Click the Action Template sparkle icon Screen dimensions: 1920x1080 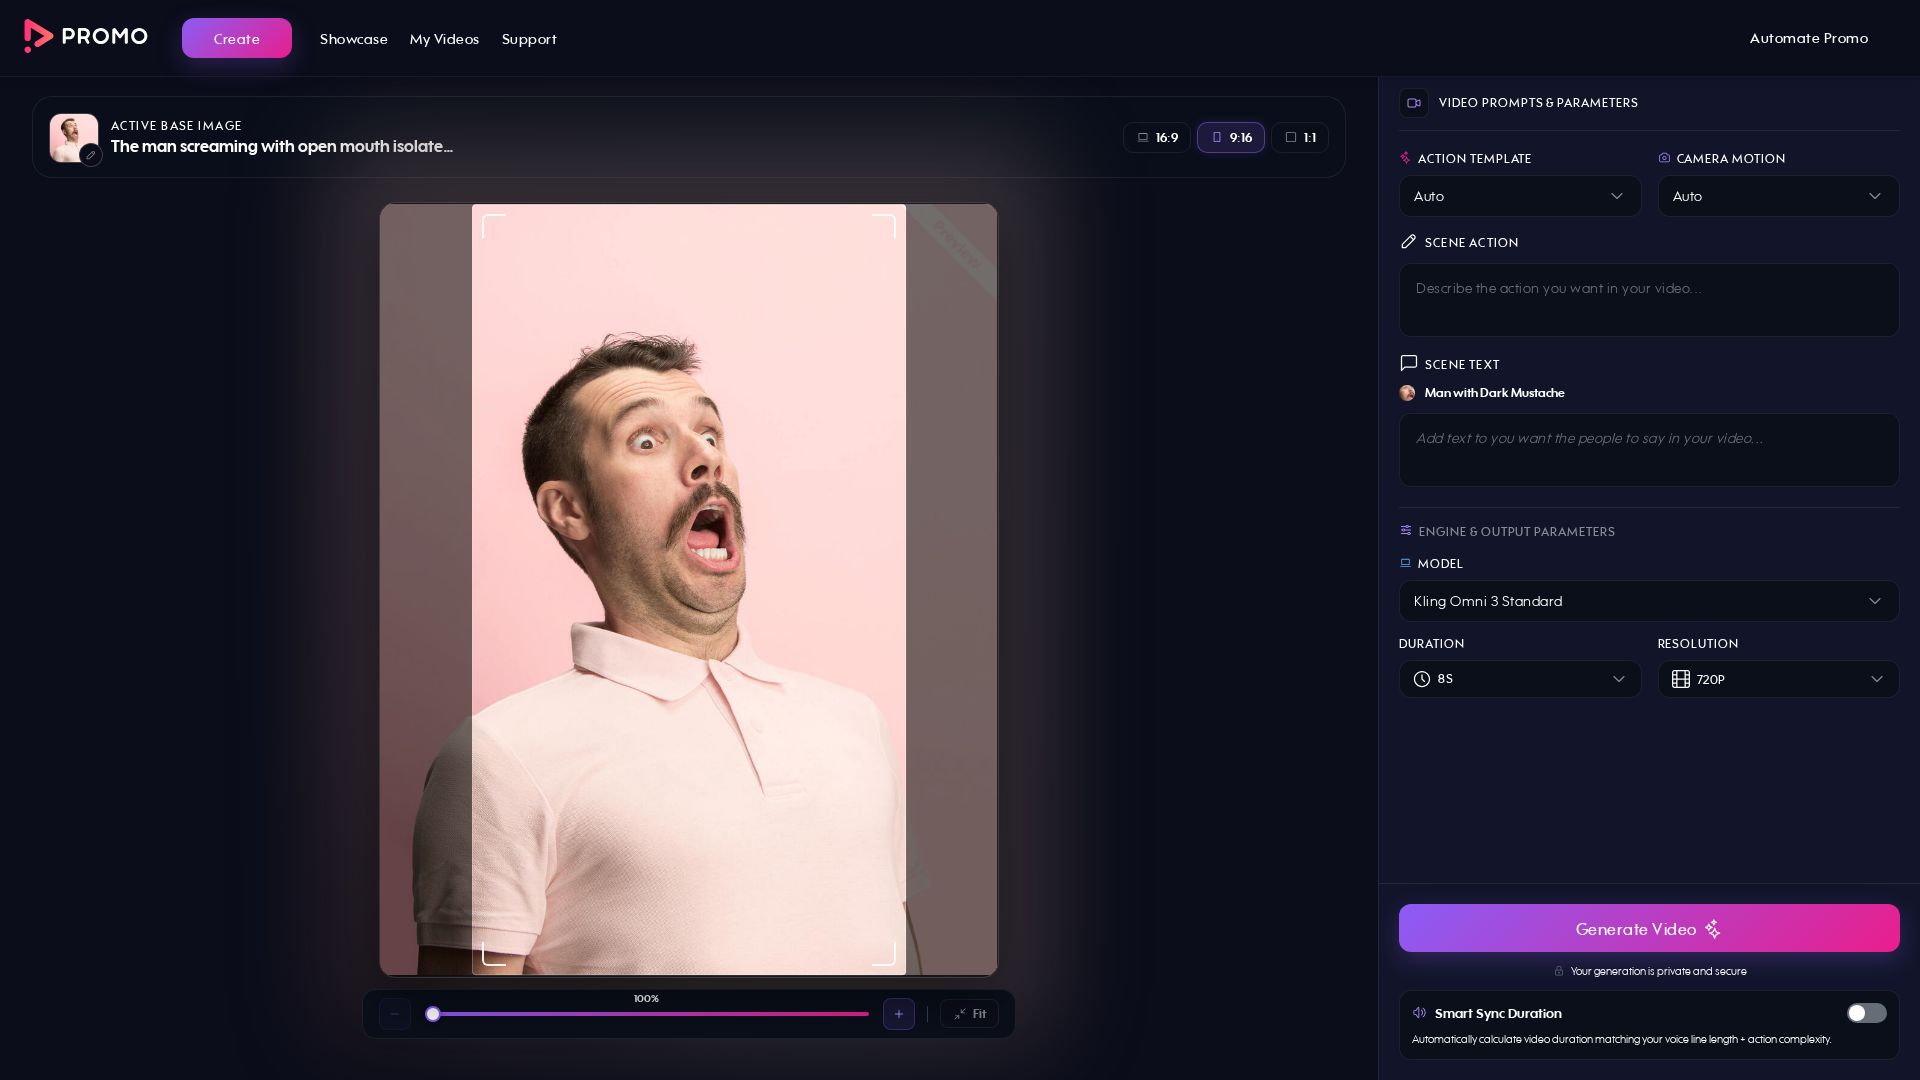[x=1405, y=158]
